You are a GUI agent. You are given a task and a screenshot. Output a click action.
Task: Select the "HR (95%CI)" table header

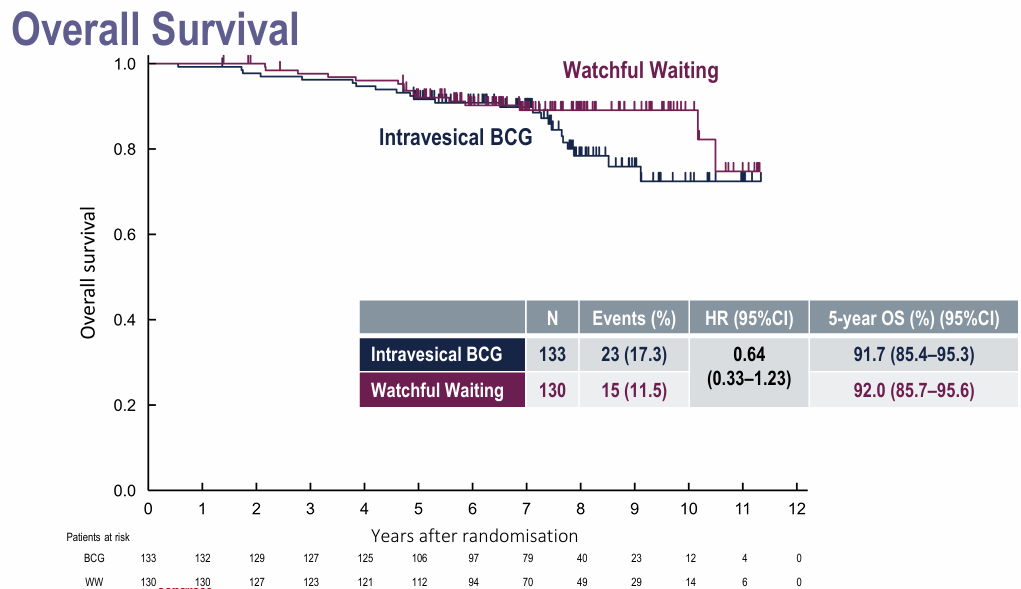click(x=748, y=318)
